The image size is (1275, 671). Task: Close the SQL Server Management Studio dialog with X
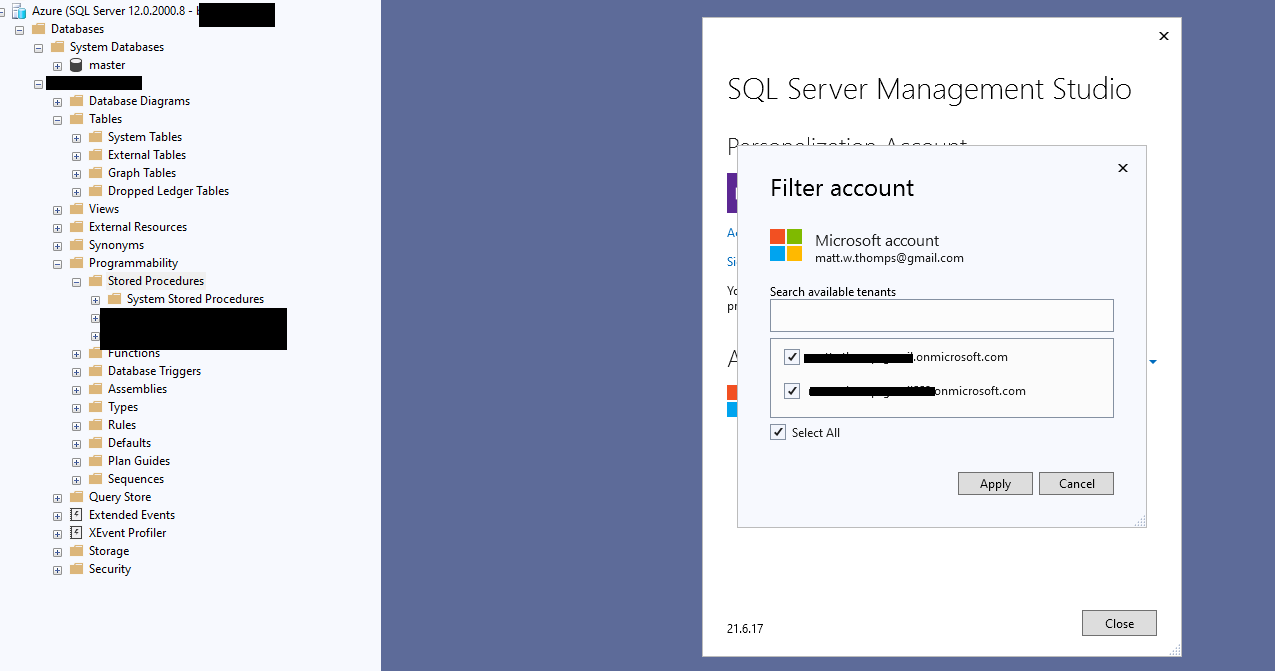[x=1163, y=36]
